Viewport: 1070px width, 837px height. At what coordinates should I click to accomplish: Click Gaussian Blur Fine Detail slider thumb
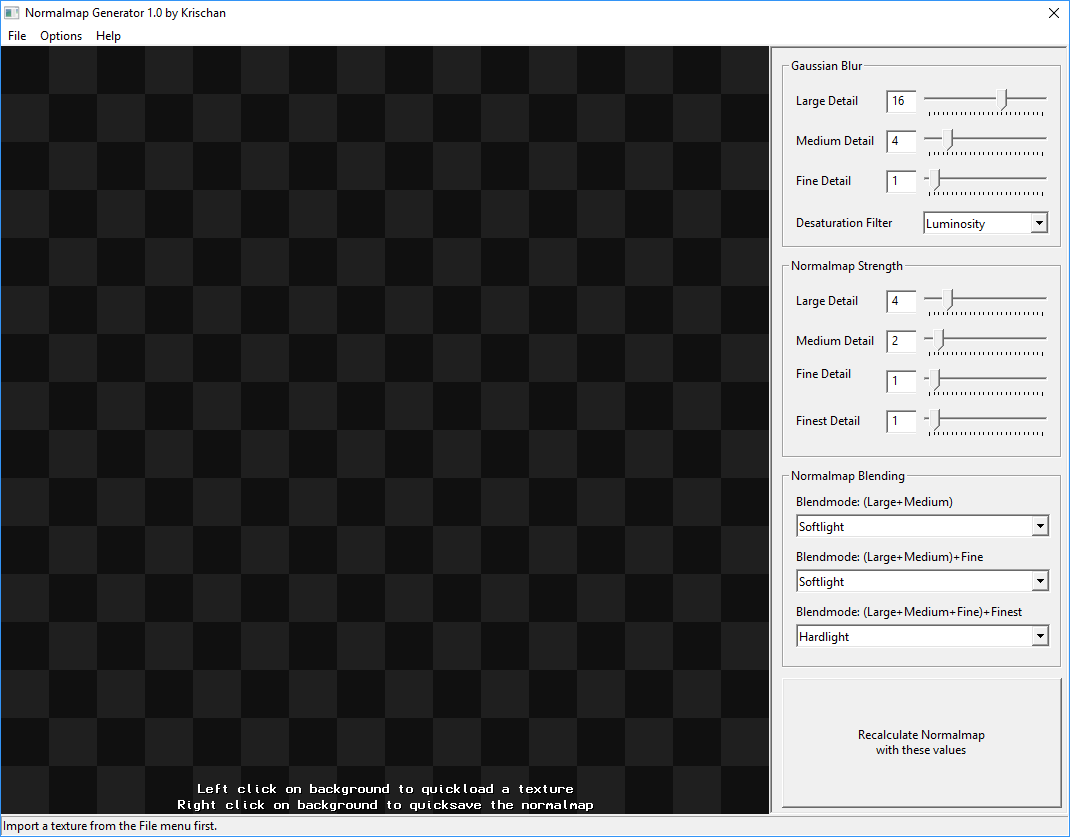coord(934,180)
